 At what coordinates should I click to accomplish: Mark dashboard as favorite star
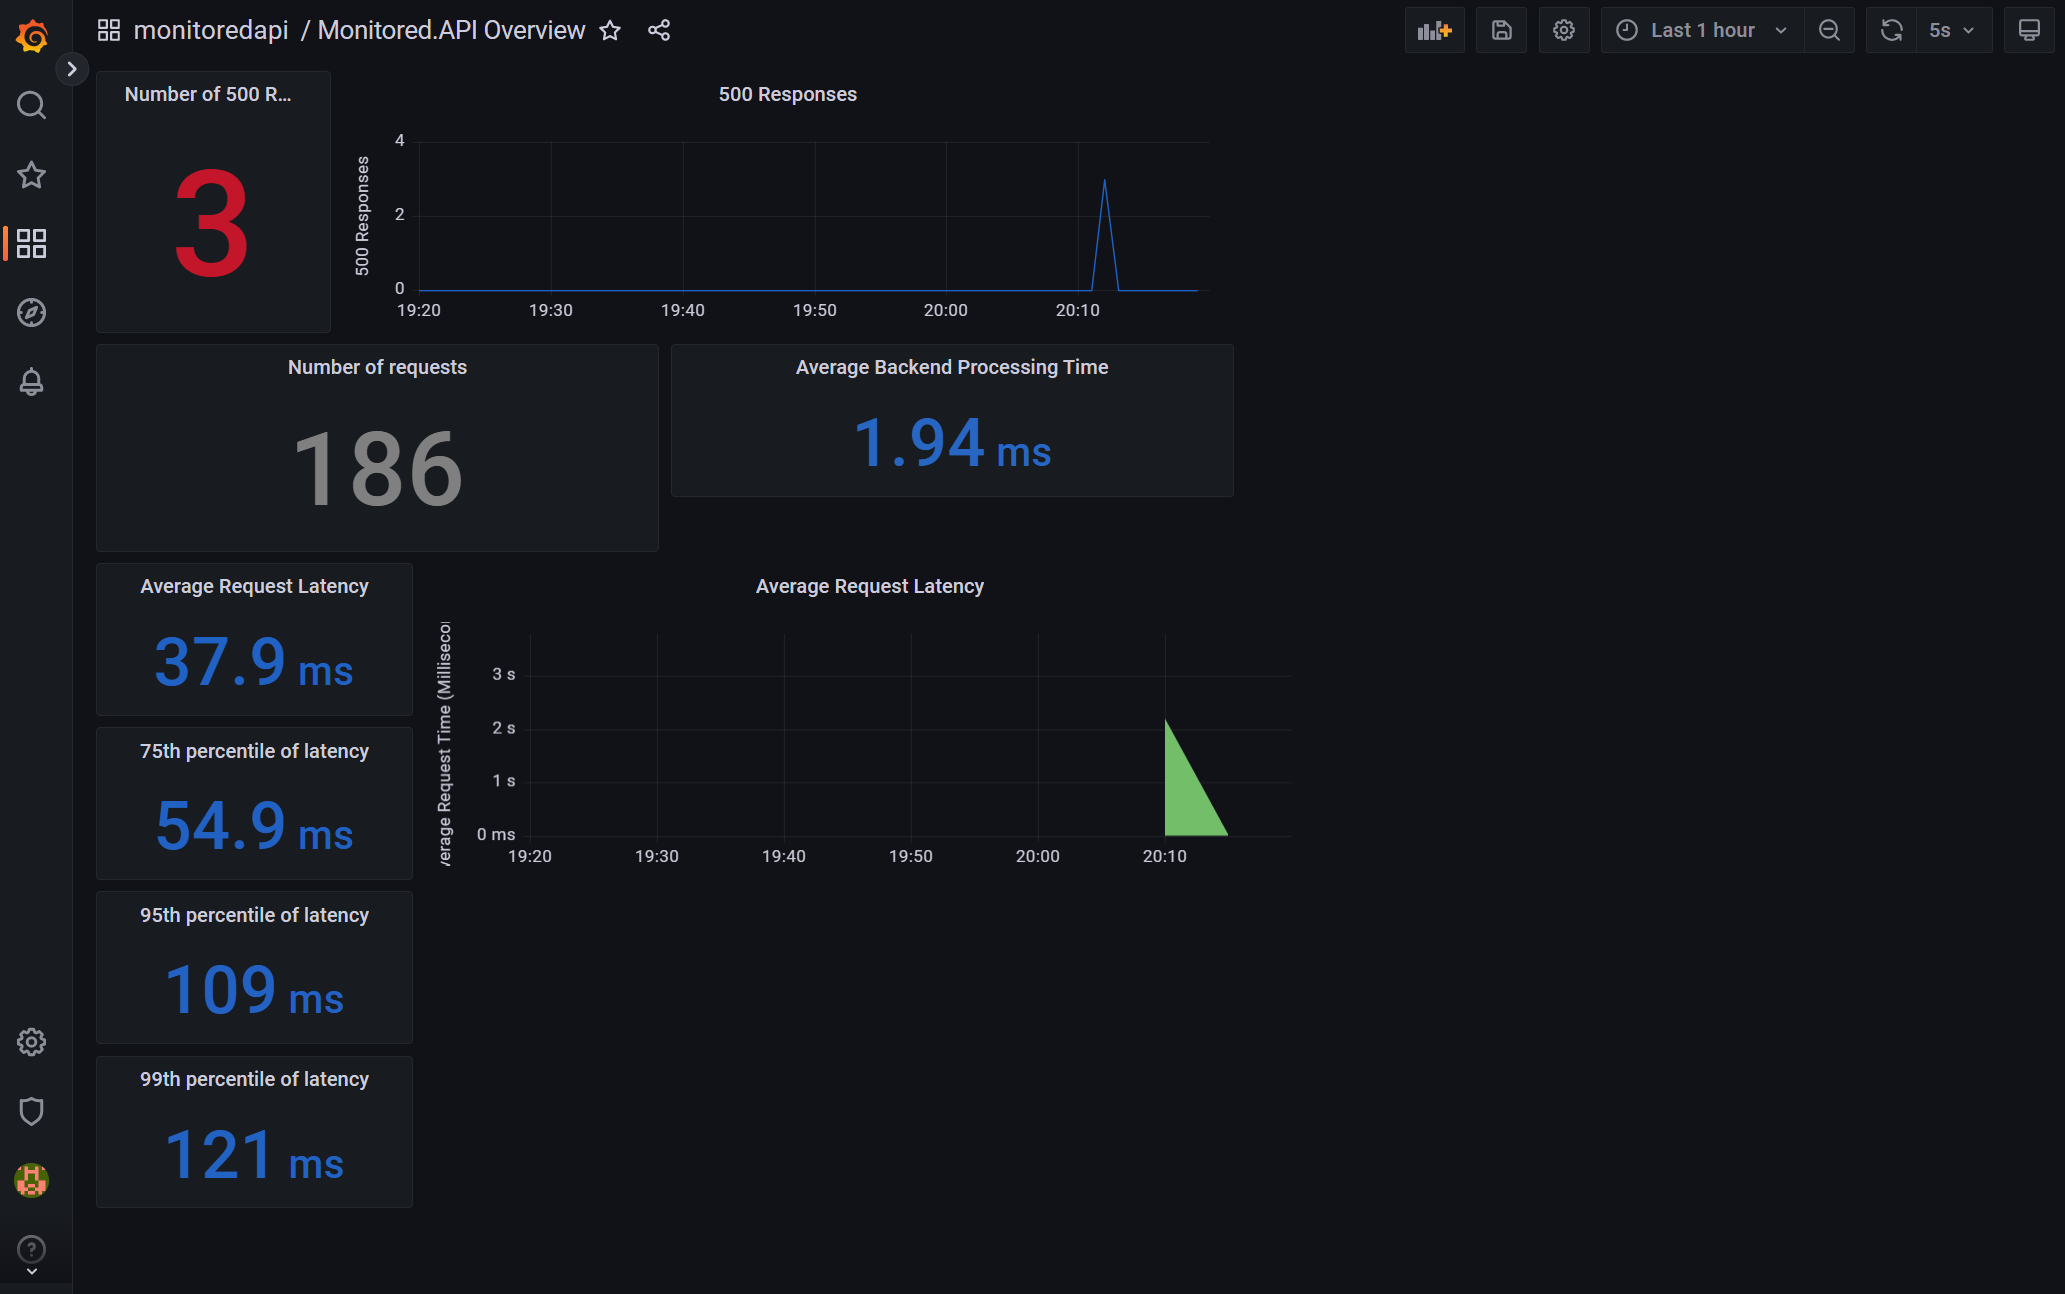[x=610, y=30]
